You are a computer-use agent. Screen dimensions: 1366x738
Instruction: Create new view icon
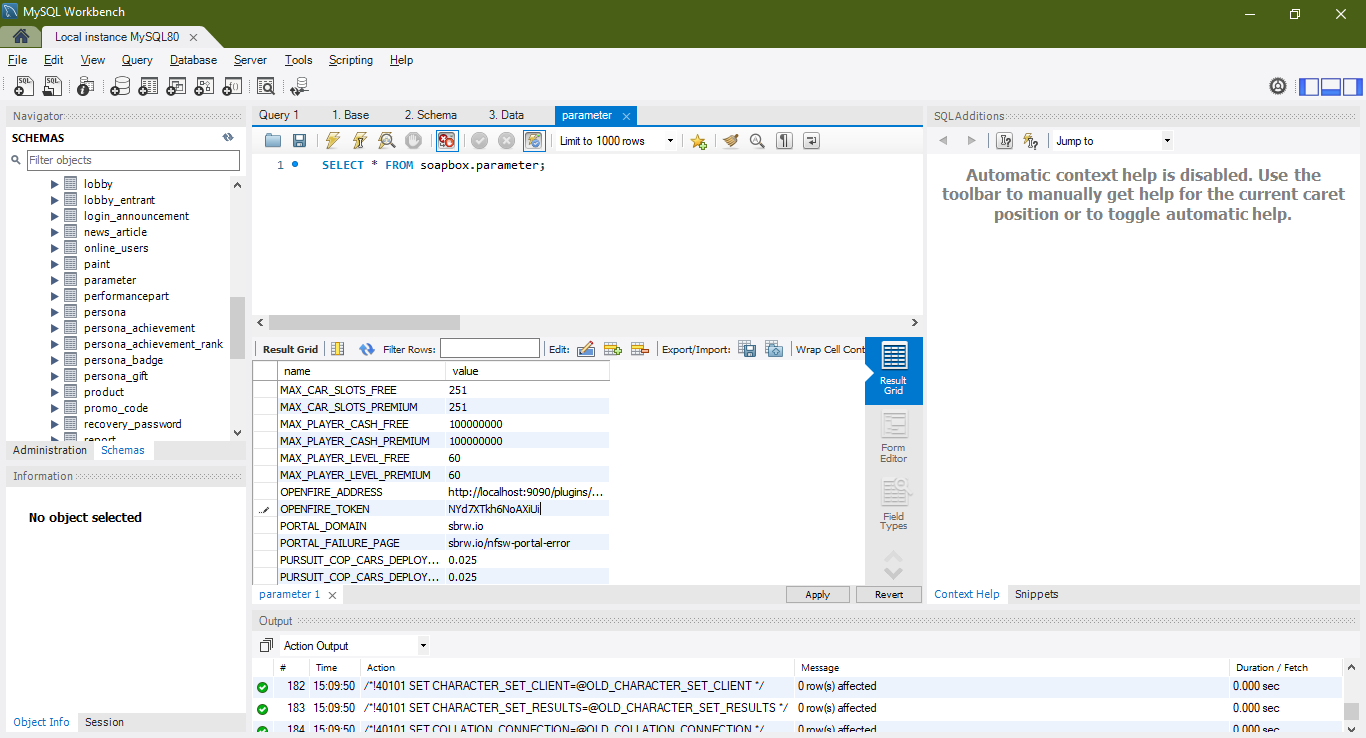pyautogui.click(x=176, y=87)
